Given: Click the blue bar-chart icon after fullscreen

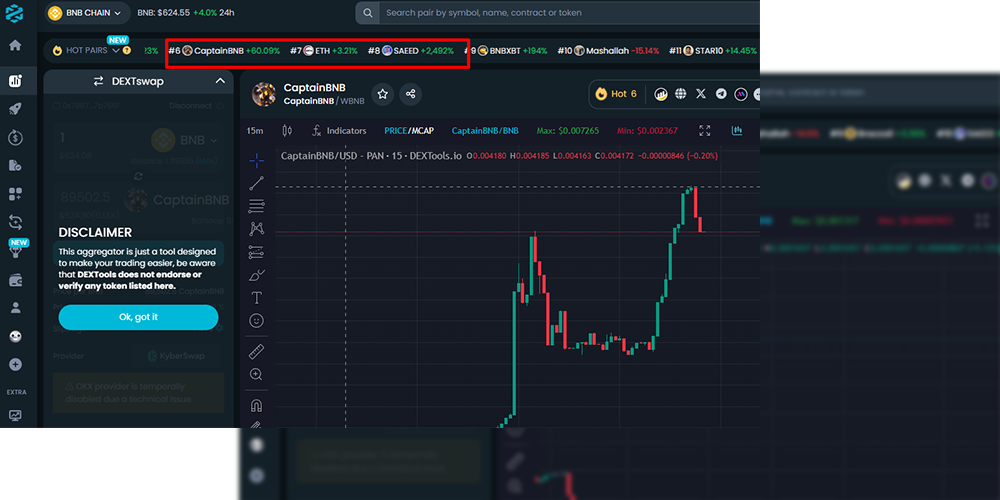Looking at the screenshot, I should (x=737, y=131).
